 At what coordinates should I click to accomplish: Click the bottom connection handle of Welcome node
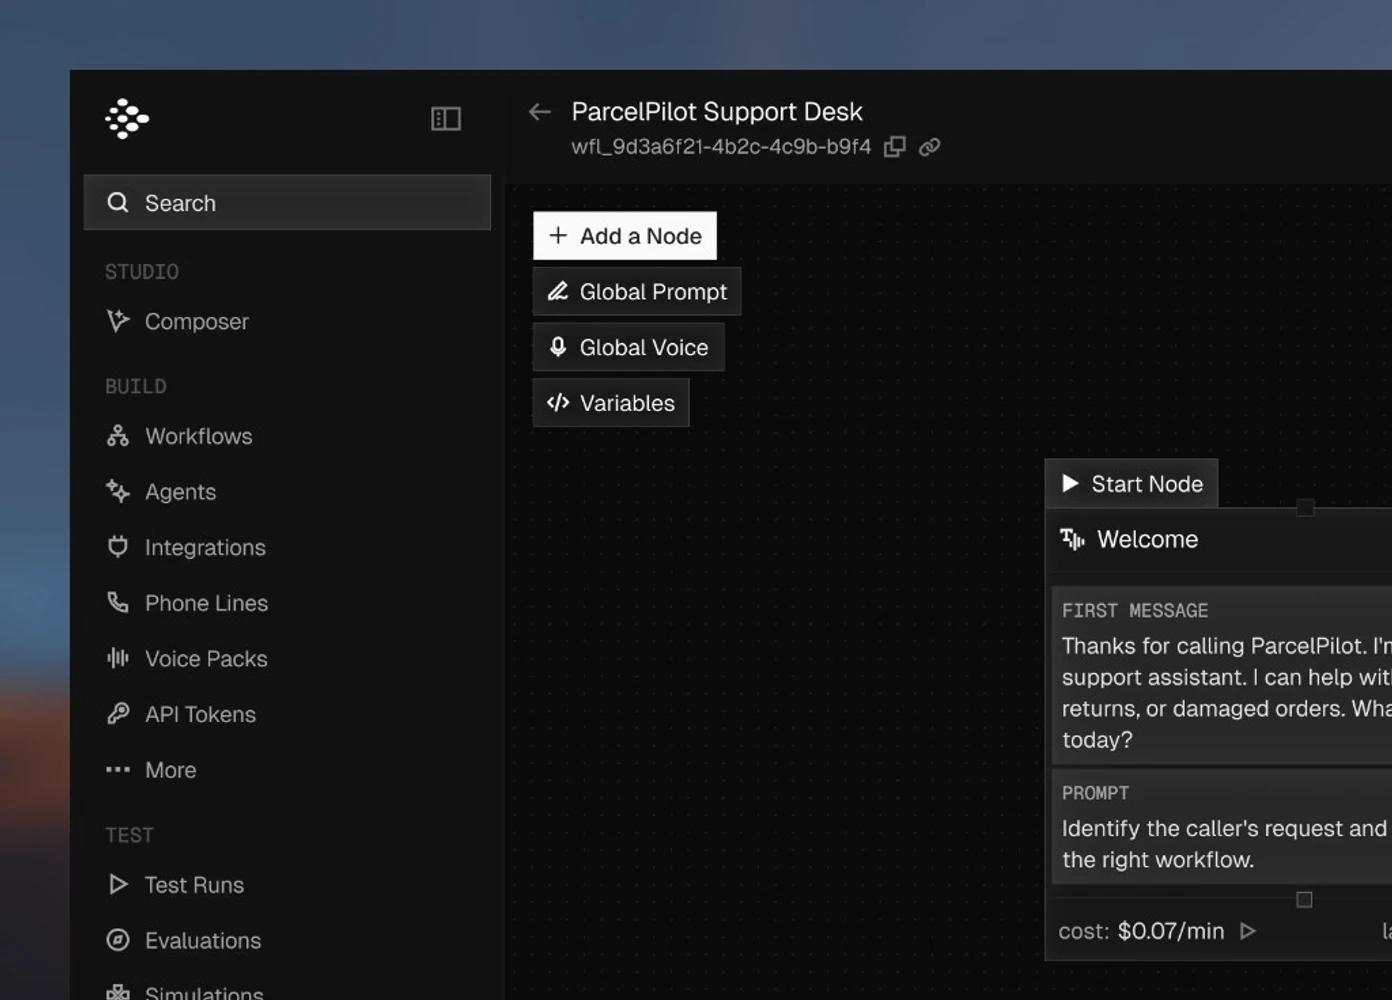tap(1304, 900)
